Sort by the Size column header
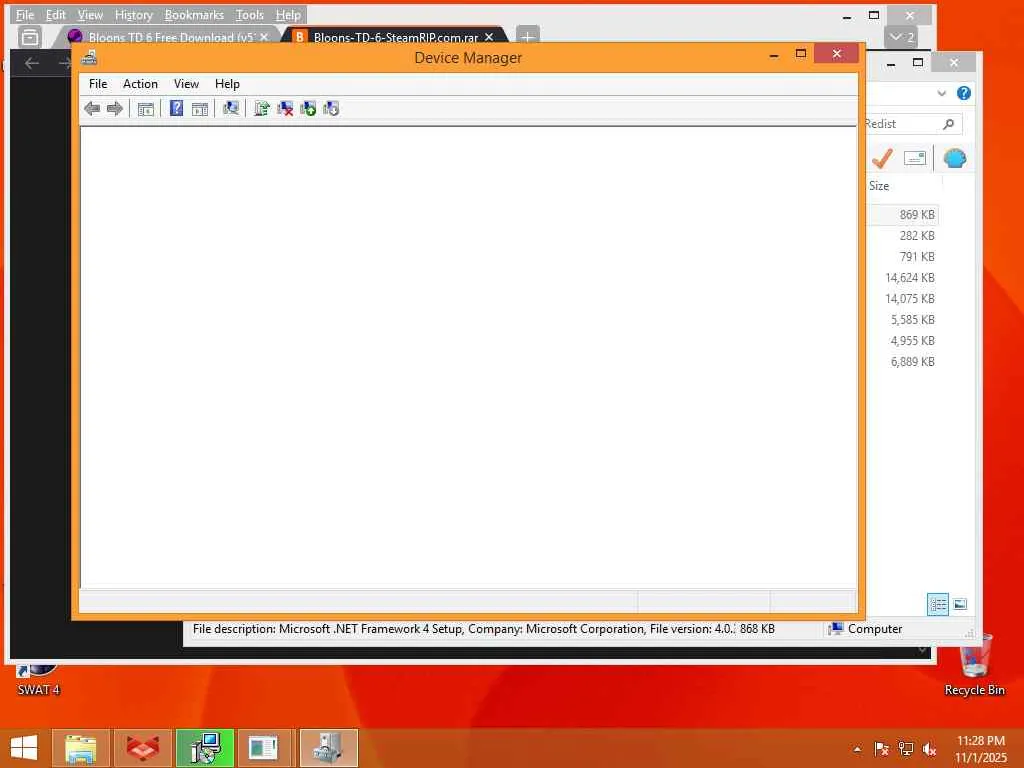1024x768 pixels. (x=879, y=186)
